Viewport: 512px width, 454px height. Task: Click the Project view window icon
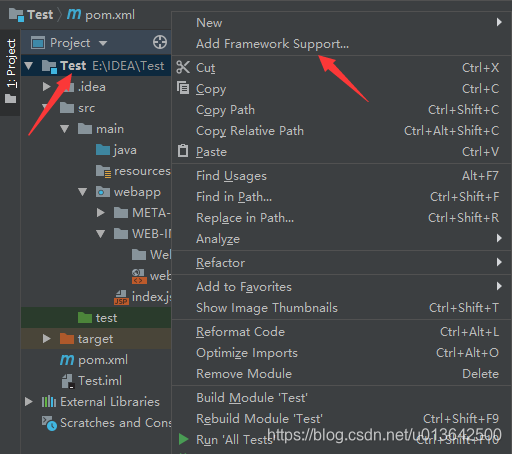[38, 43]
